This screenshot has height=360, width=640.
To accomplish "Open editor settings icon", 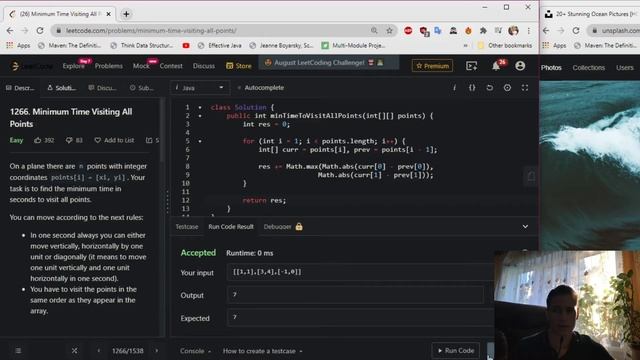I will click(x=507, y=88).
